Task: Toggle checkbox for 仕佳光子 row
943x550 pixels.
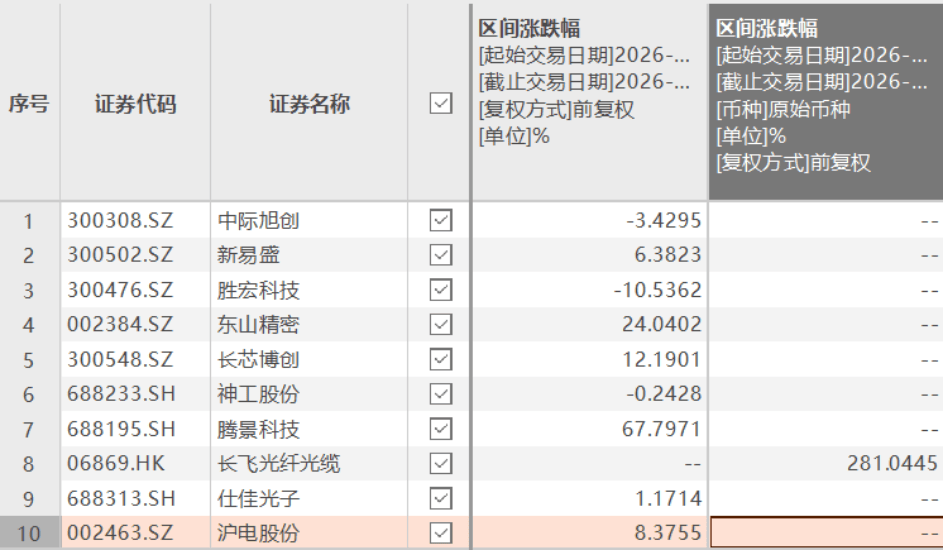Action: pos(440,498)
